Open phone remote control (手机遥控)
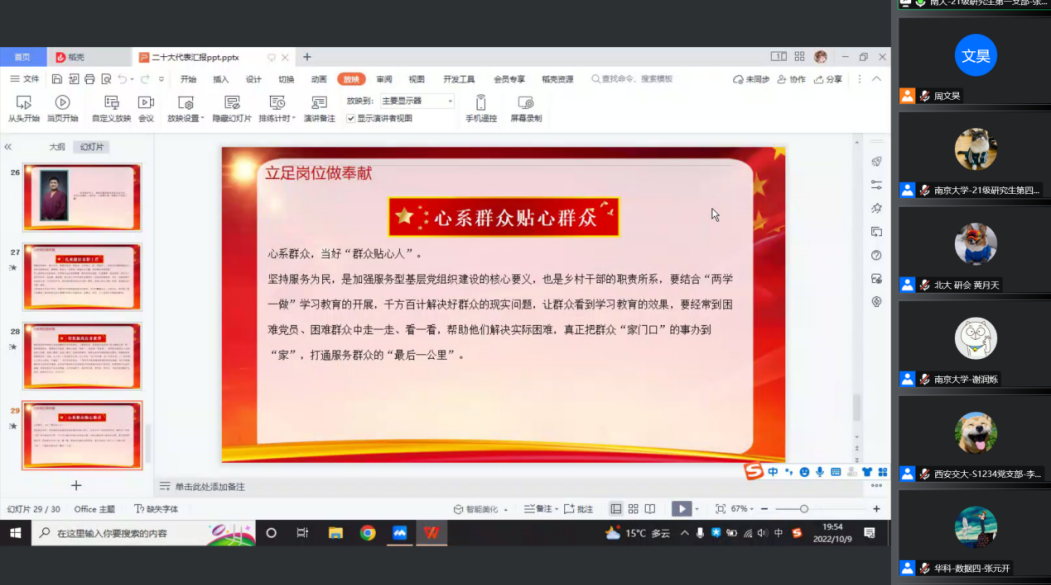Screen dimensions: 1051x585 pos(481,108)
